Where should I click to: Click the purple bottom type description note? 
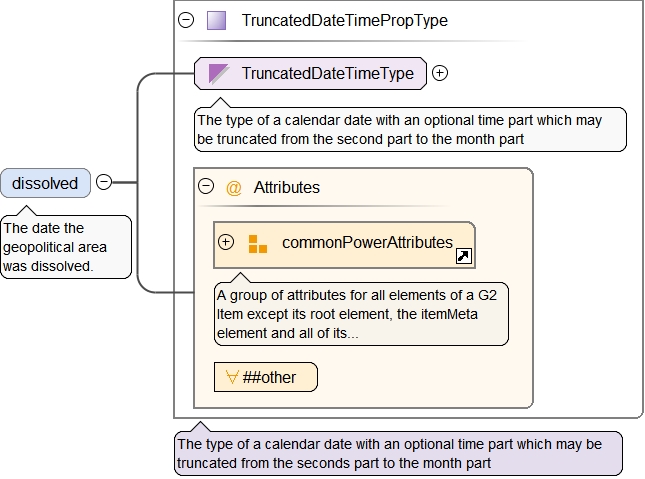pos(397,454)
